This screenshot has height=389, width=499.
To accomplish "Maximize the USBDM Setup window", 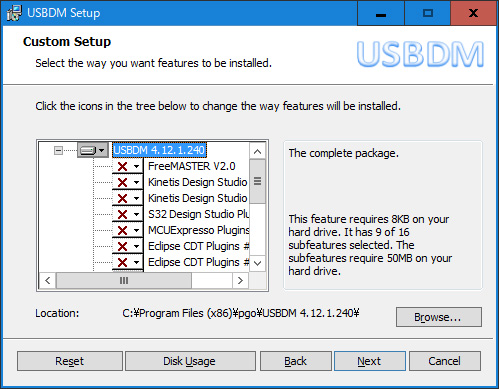I will click(428, 13).
